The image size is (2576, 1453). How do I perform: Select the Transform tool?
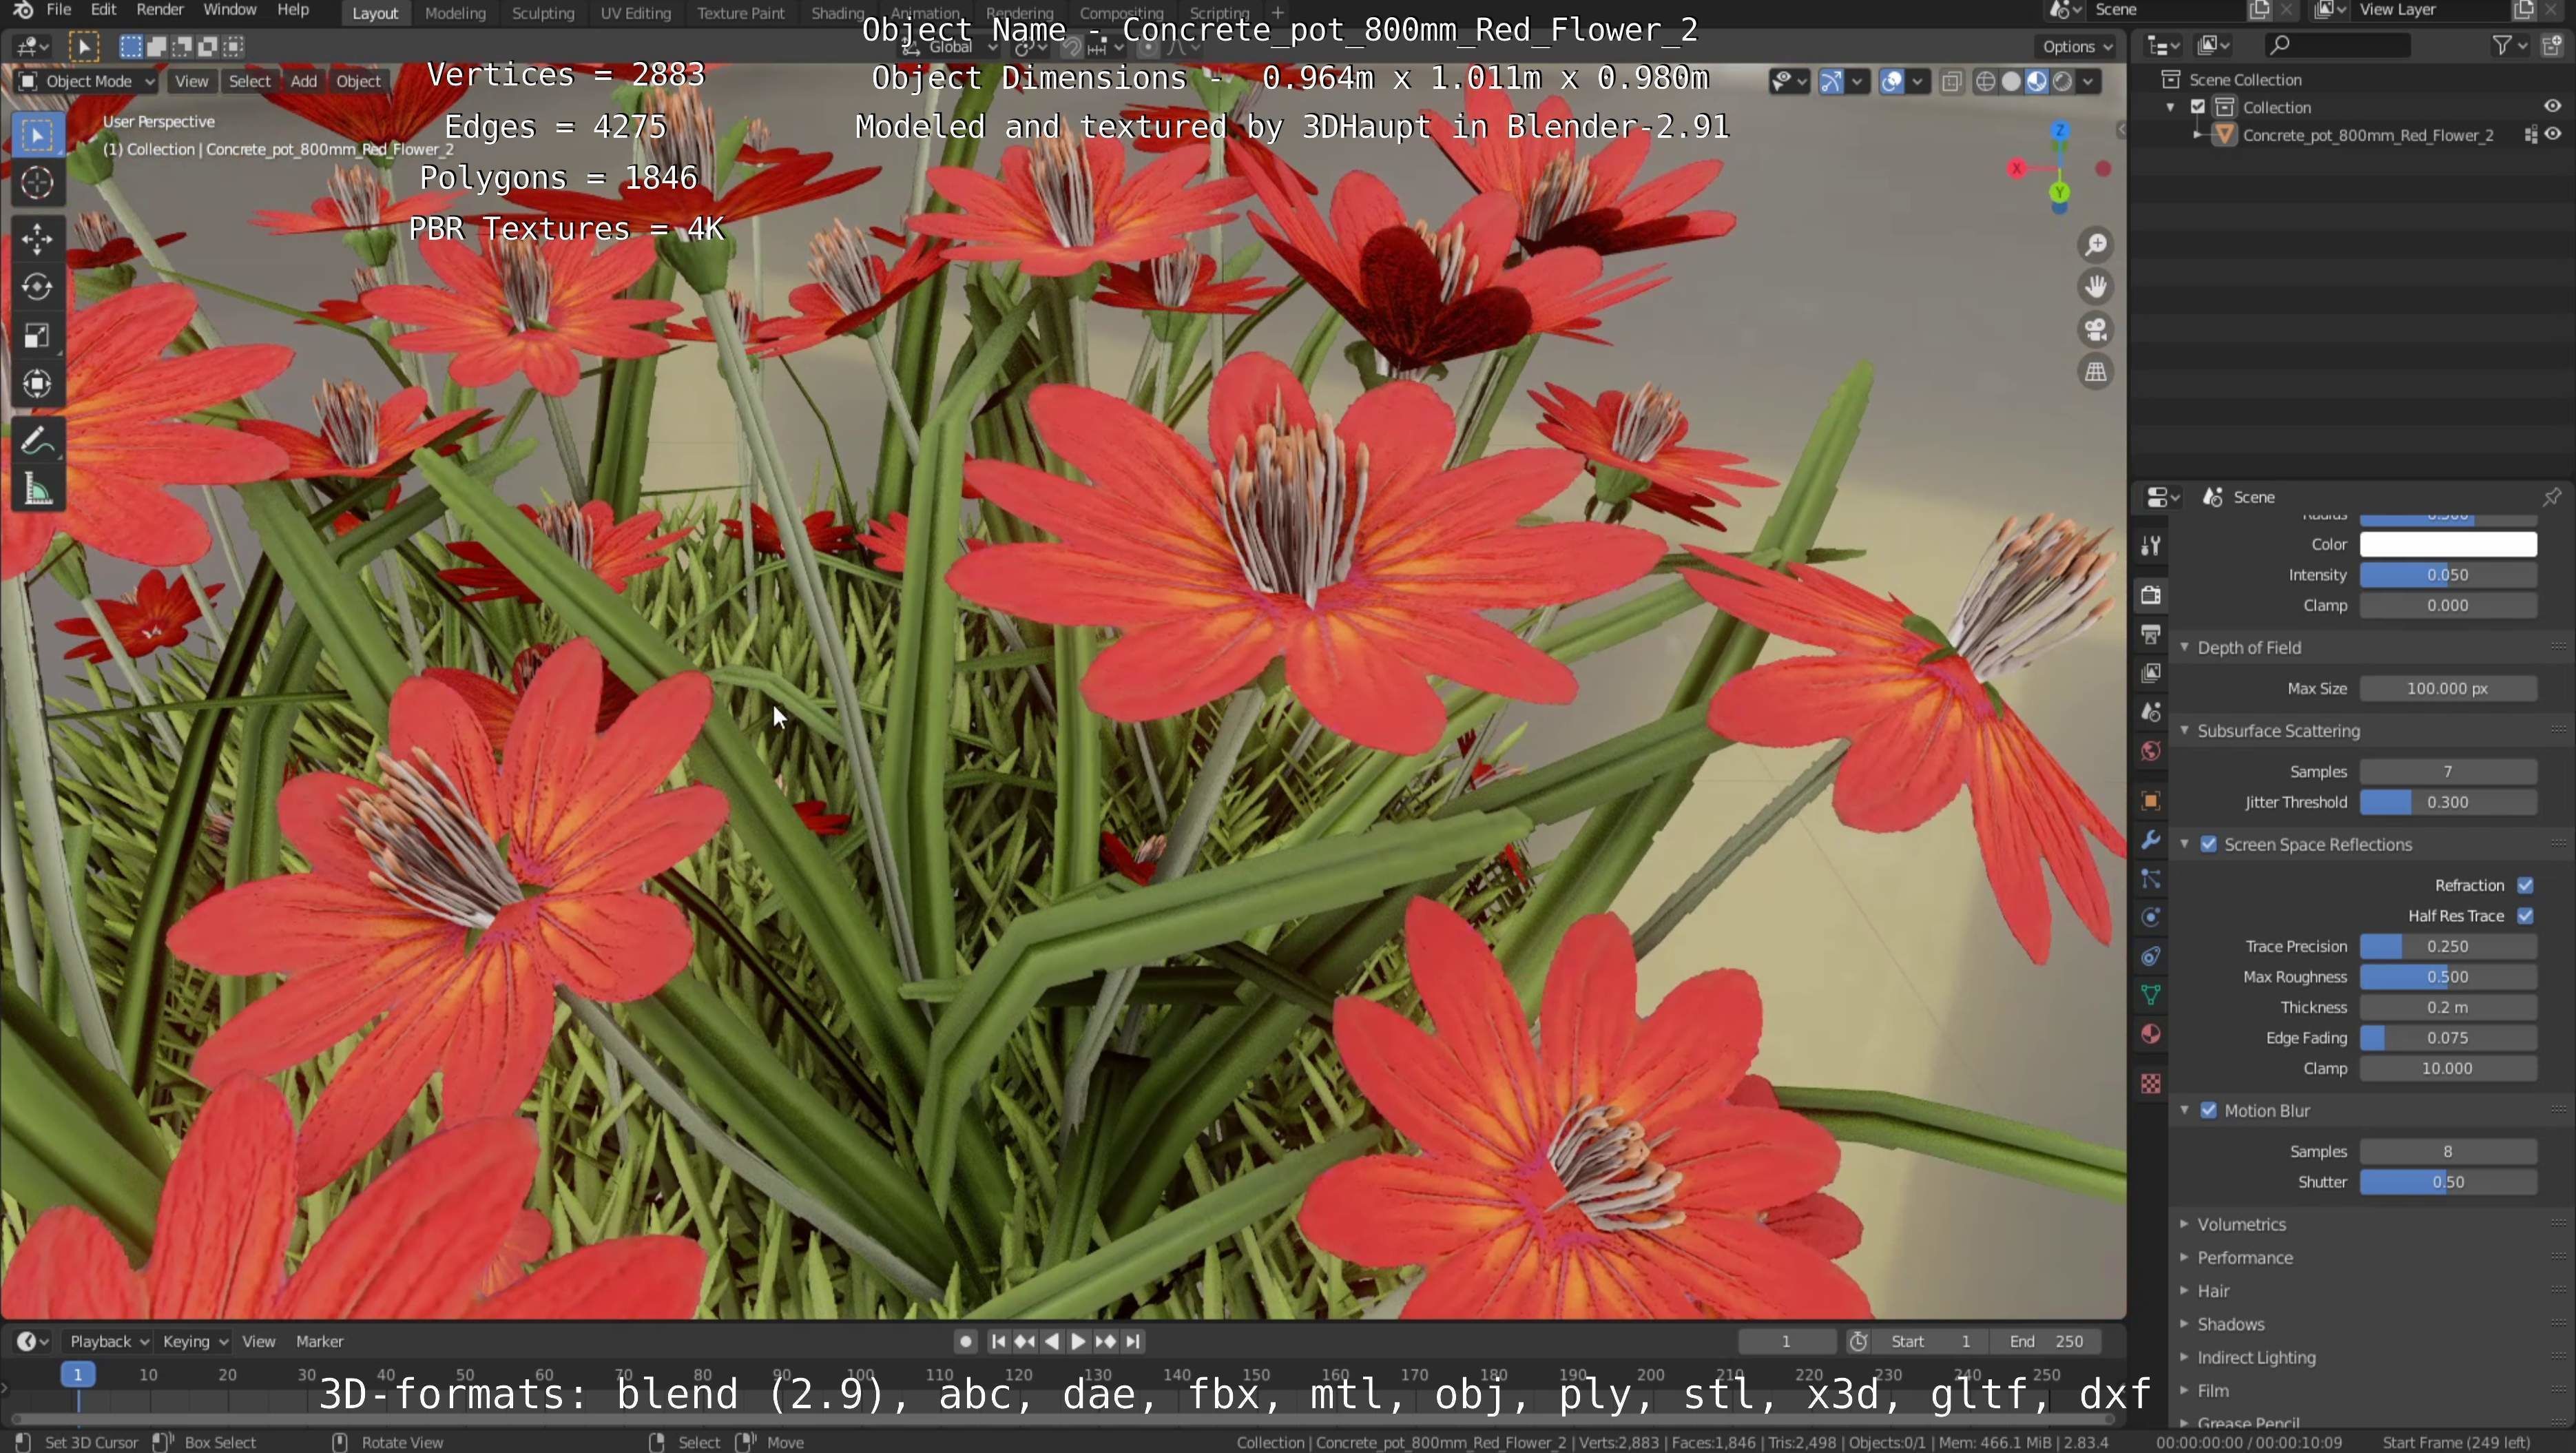point(37,384)
